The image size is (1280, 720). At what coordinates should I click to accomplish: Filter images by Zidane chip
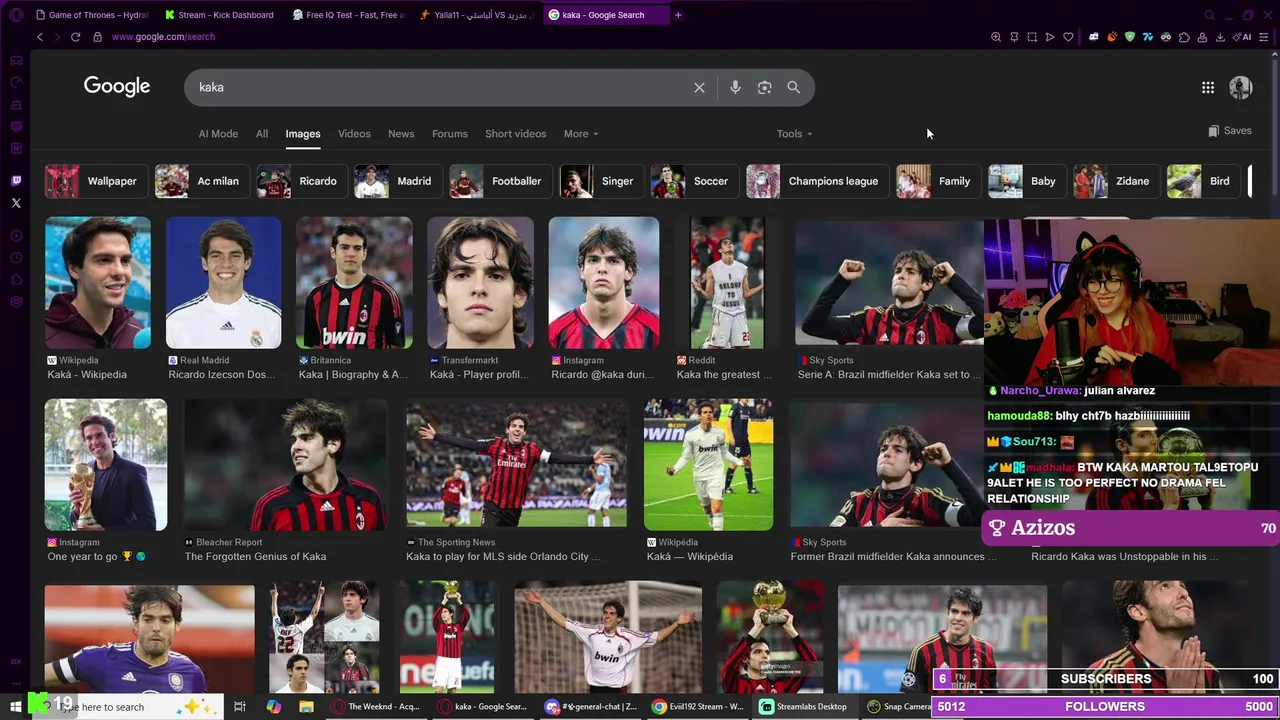(1116, 181)
